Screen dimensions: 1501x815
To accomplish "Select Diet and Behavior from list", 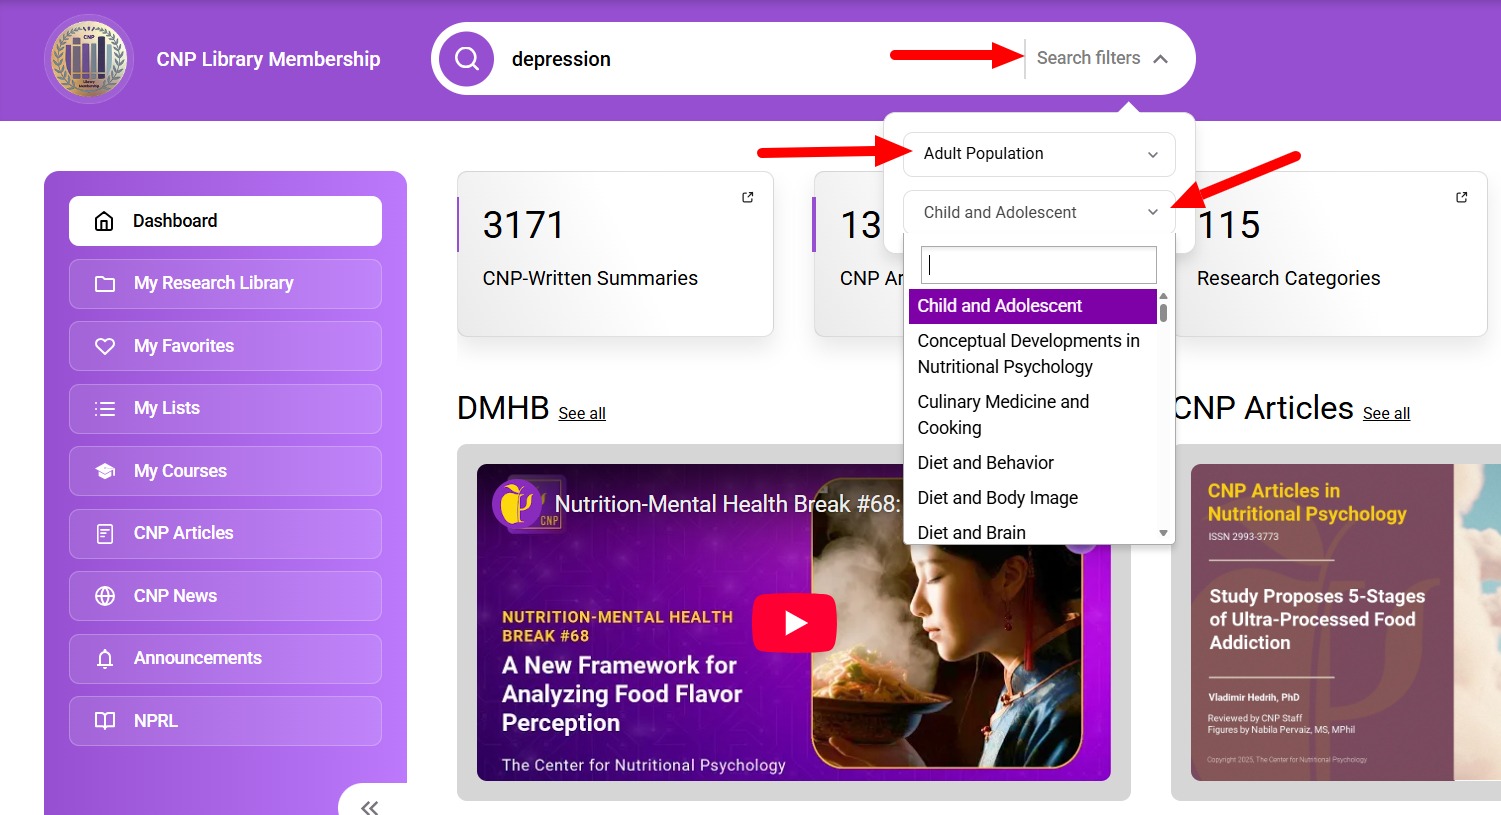I will [985, 463].
